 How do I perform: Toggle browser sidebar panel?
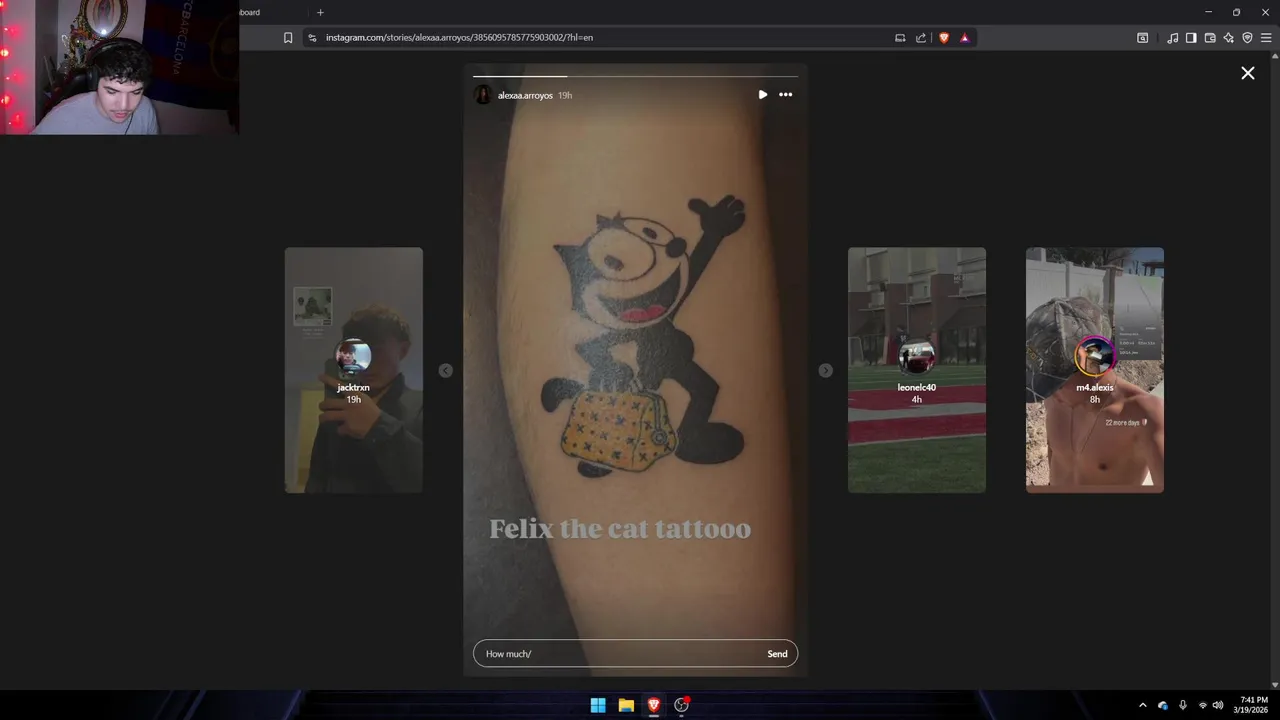1191,38
